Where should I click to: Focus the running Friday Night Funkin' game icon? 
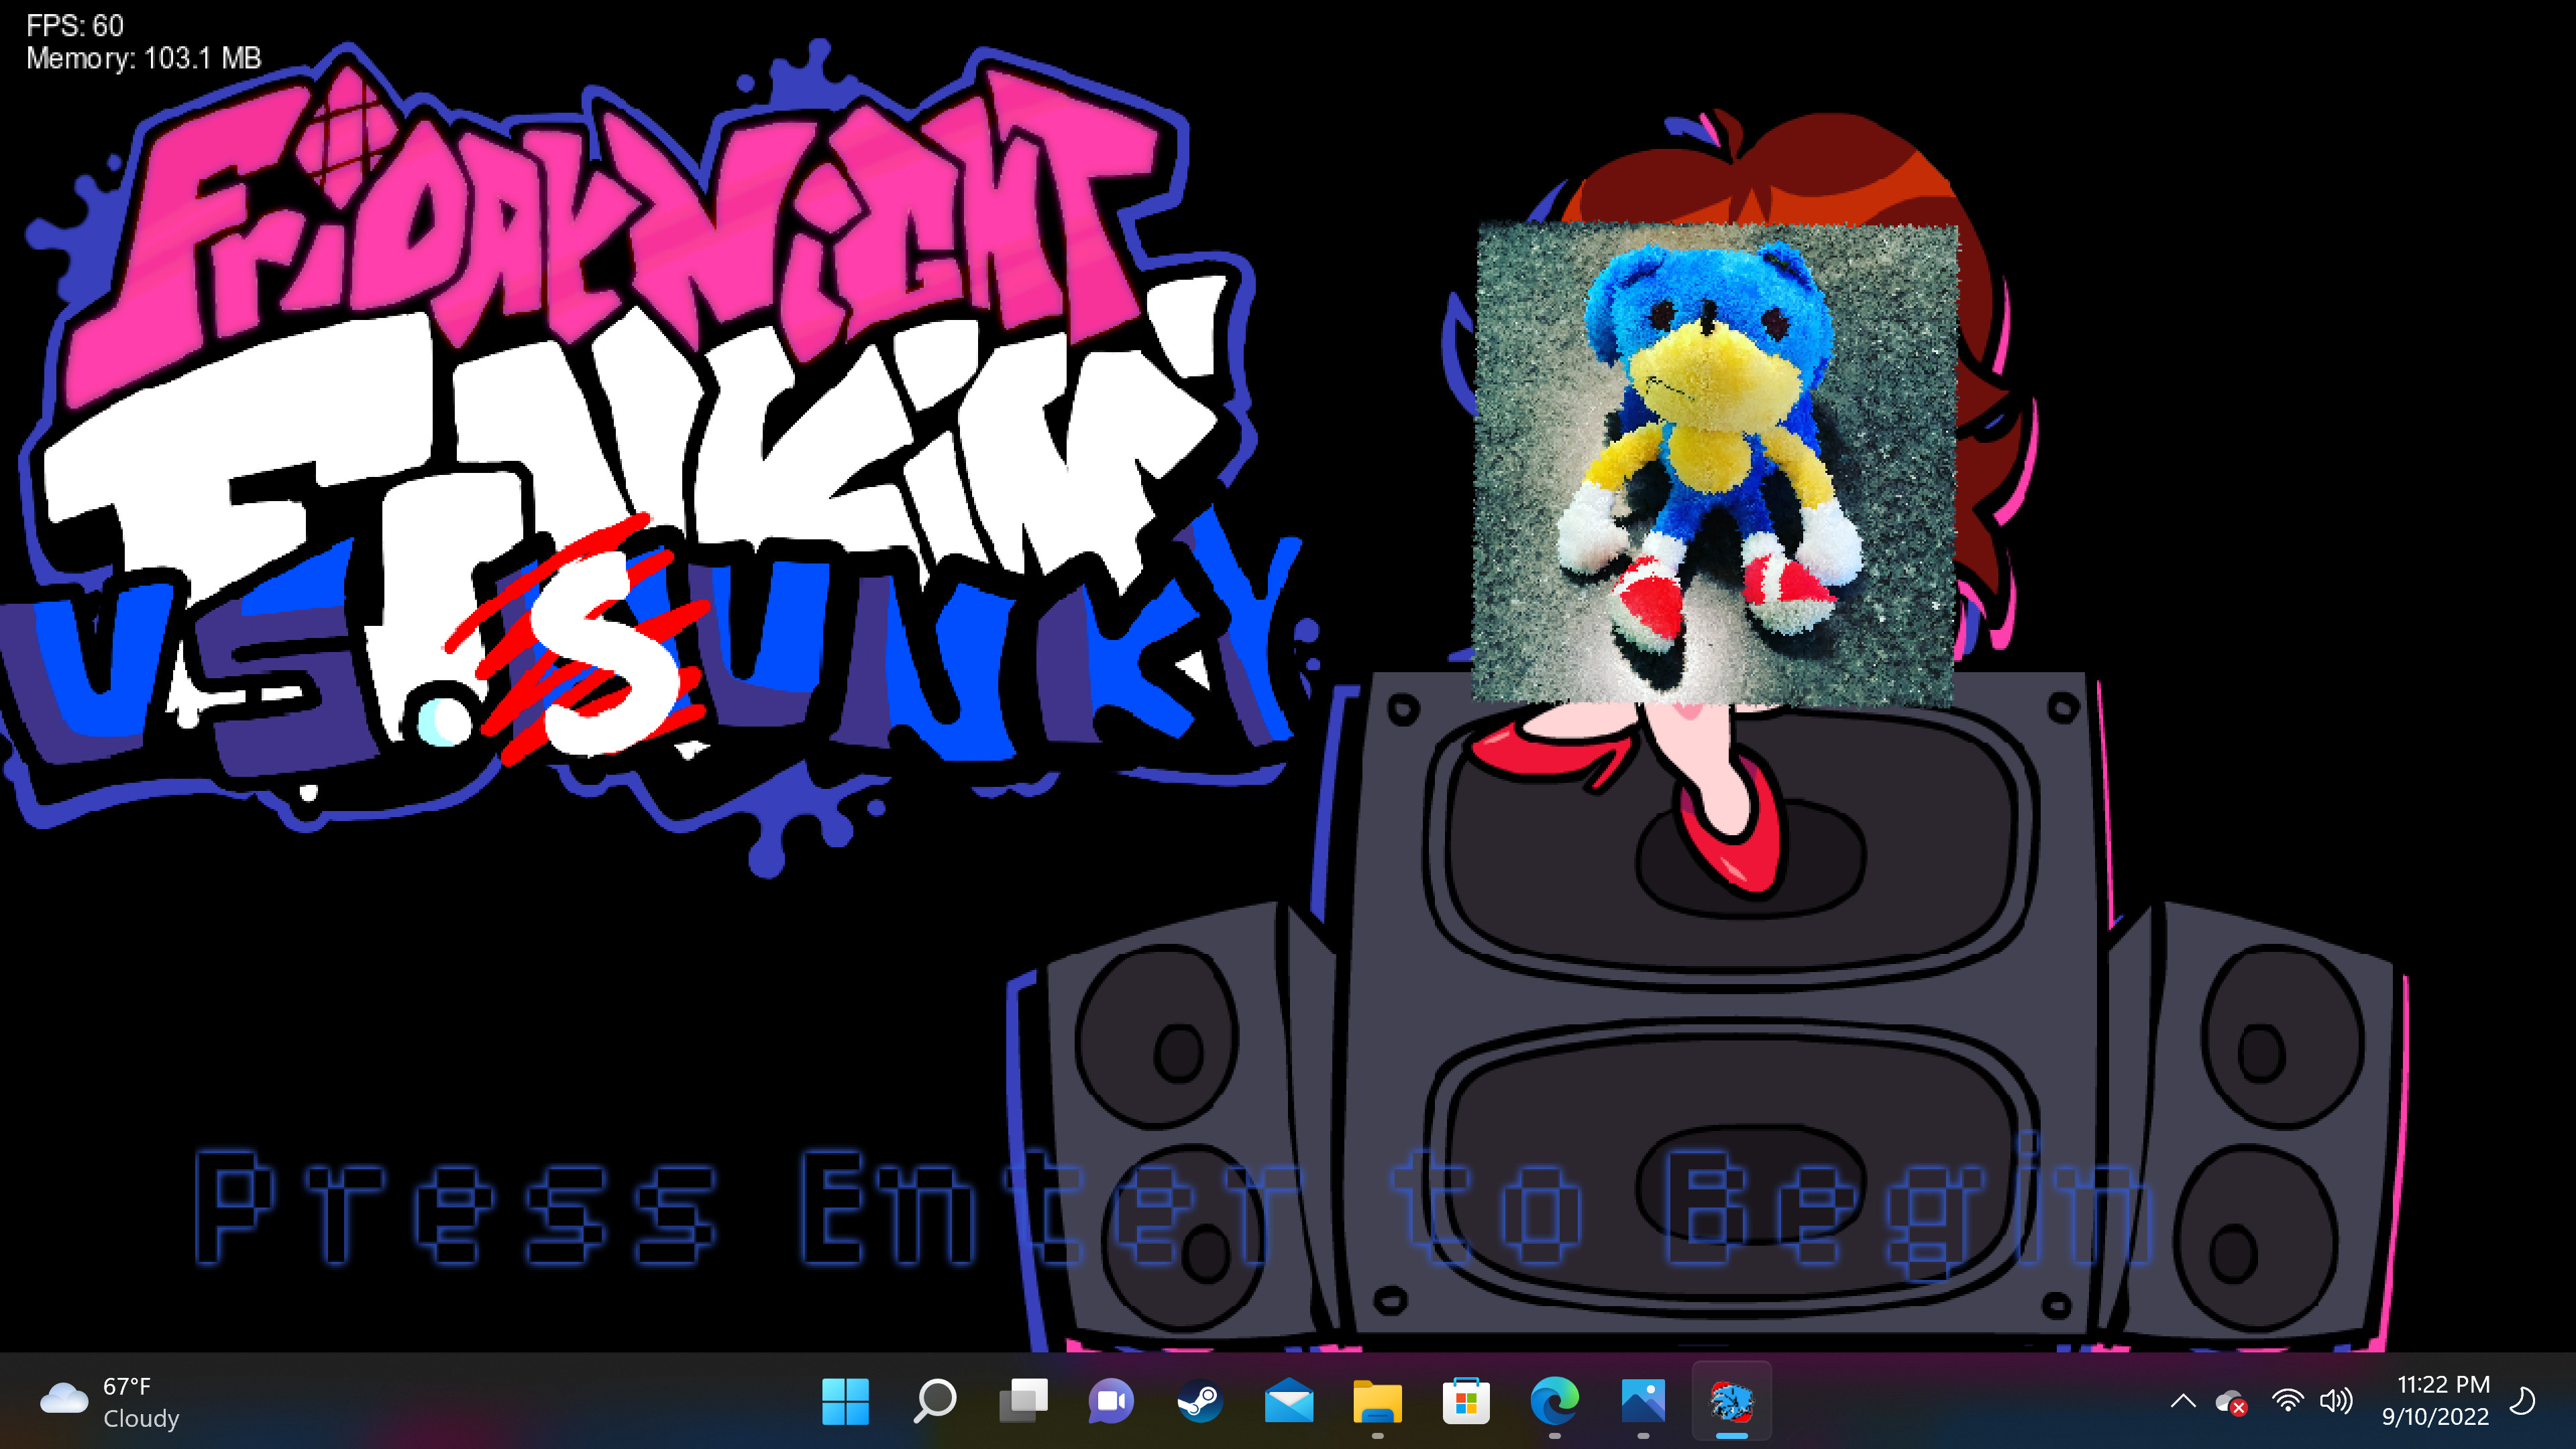click(1732, 1403)
